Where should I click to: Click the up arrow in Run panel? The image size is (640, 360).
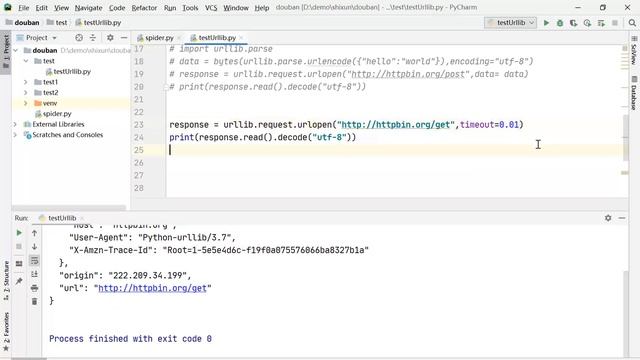point(34,233)
